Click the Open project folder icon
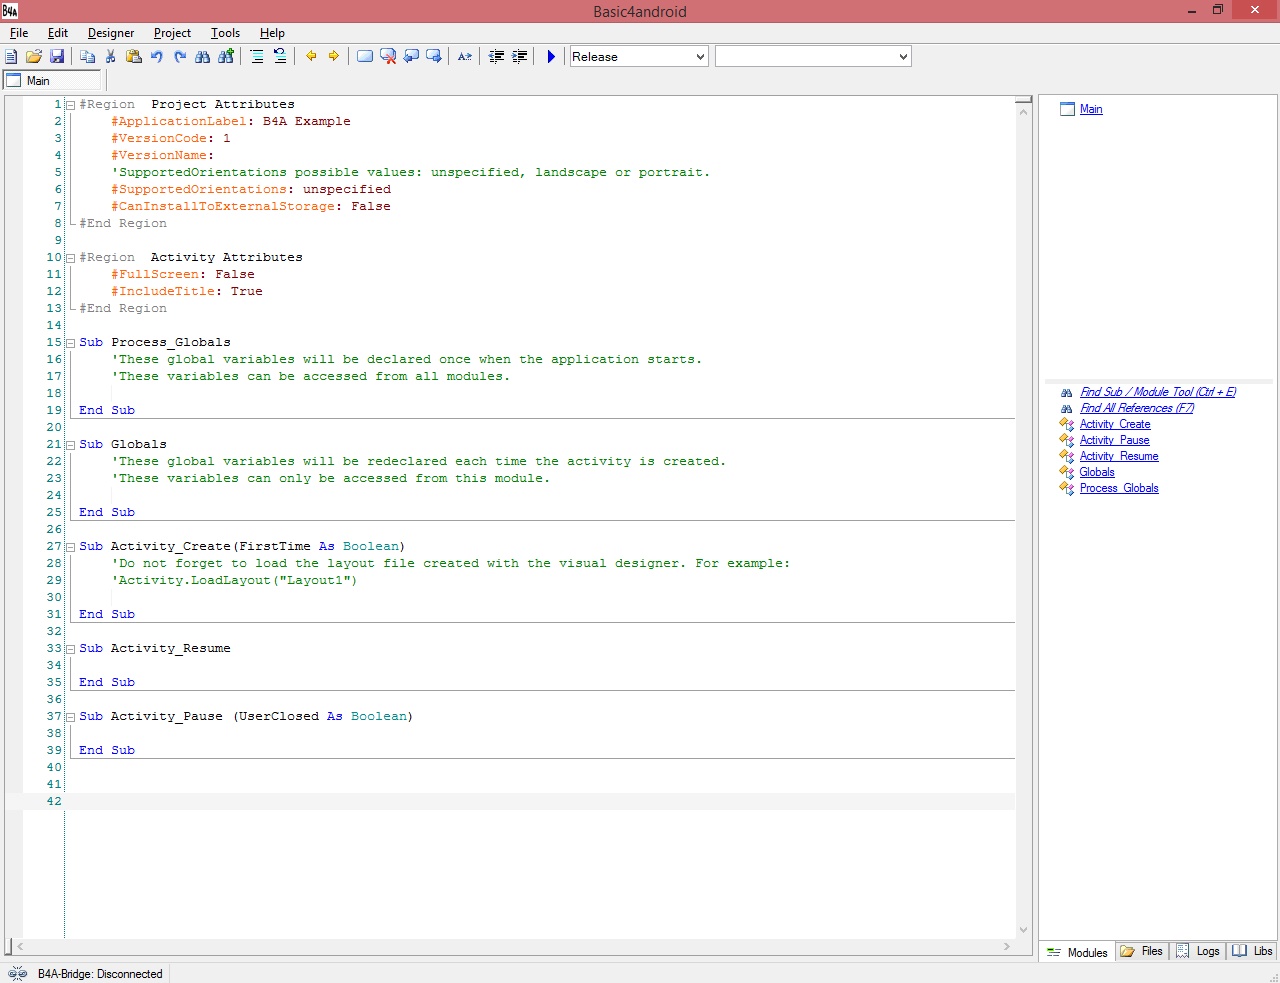Screen dimensions: 1280x983 click(34, 57)
